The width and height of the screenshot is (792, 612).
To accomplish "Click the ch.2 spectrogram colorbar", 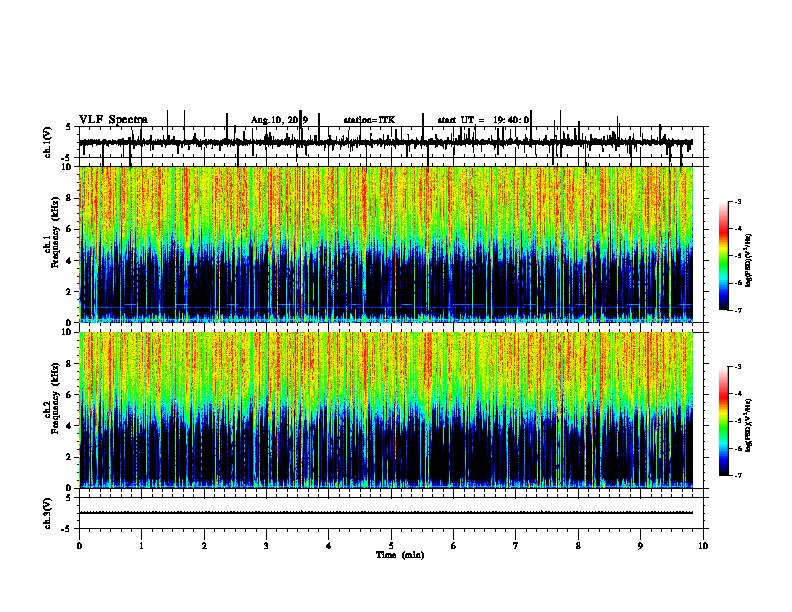I will [x=723, y=421].
